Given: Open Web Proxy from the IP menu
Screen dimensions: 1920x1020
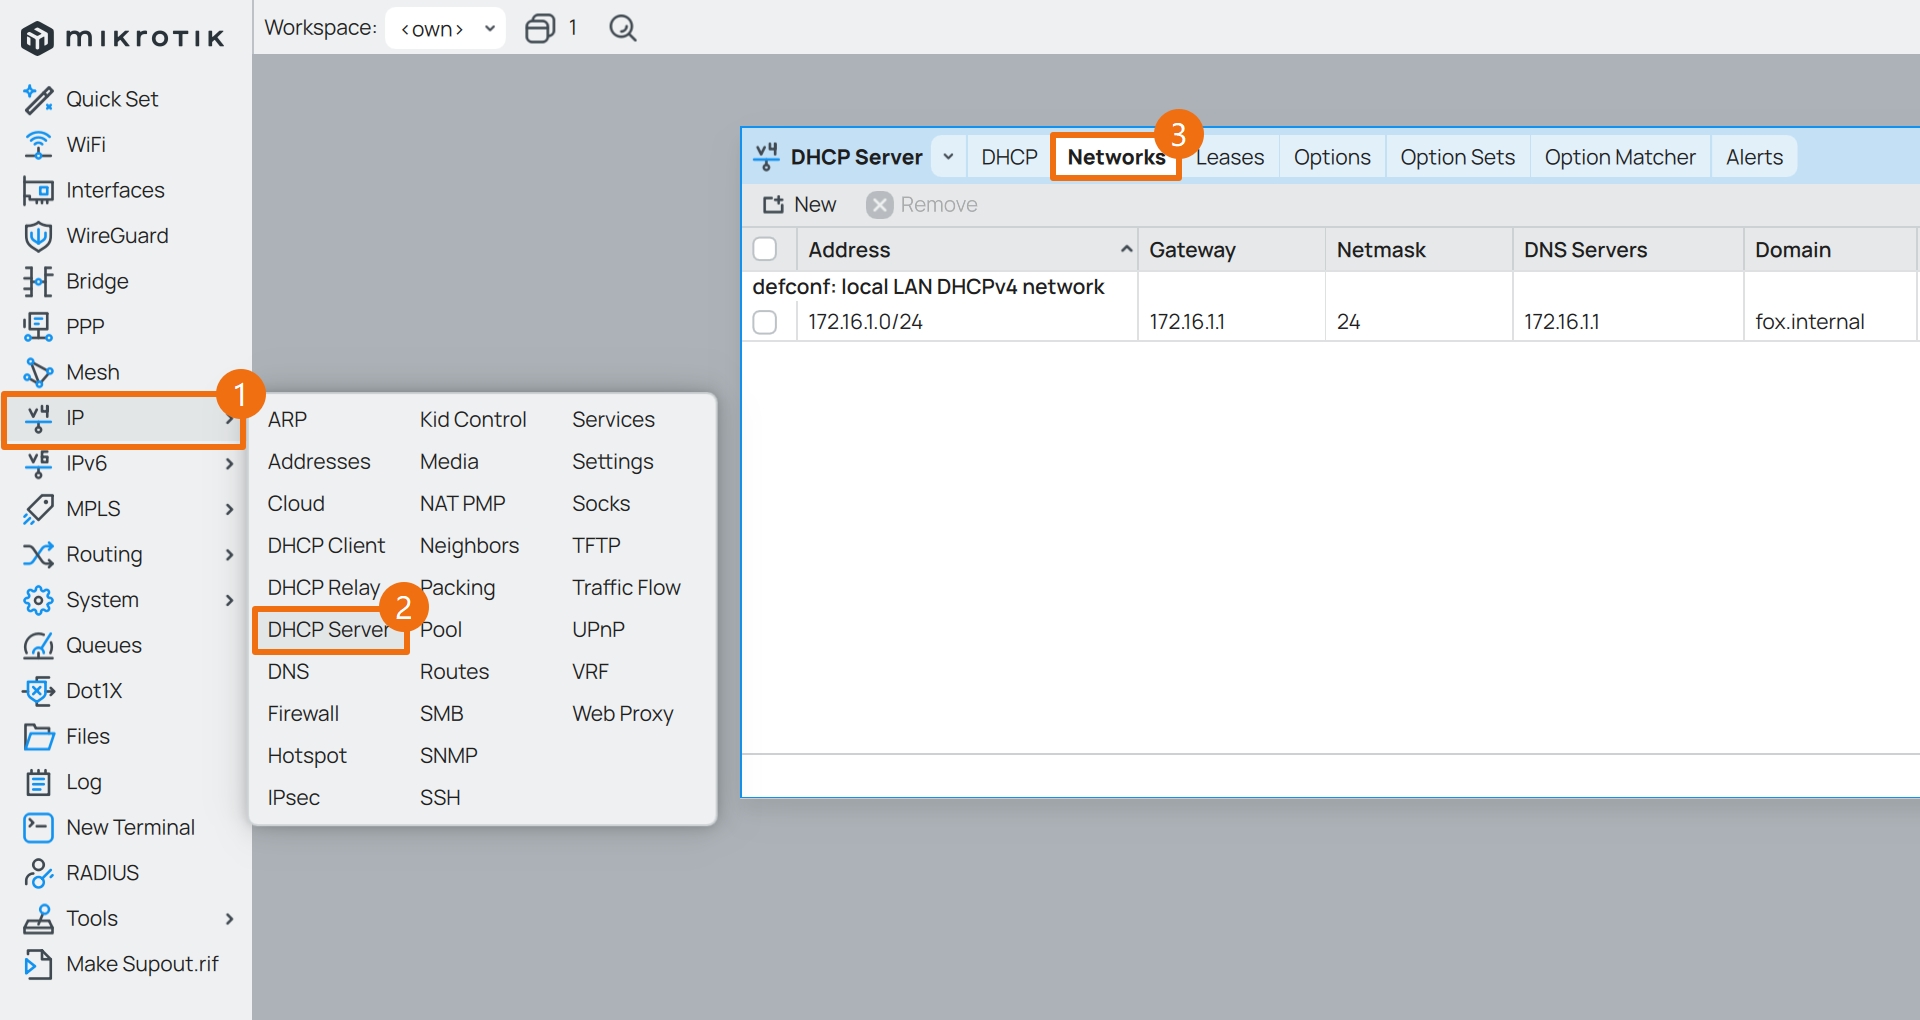Looking at the screenshot, I should [623, 714].
